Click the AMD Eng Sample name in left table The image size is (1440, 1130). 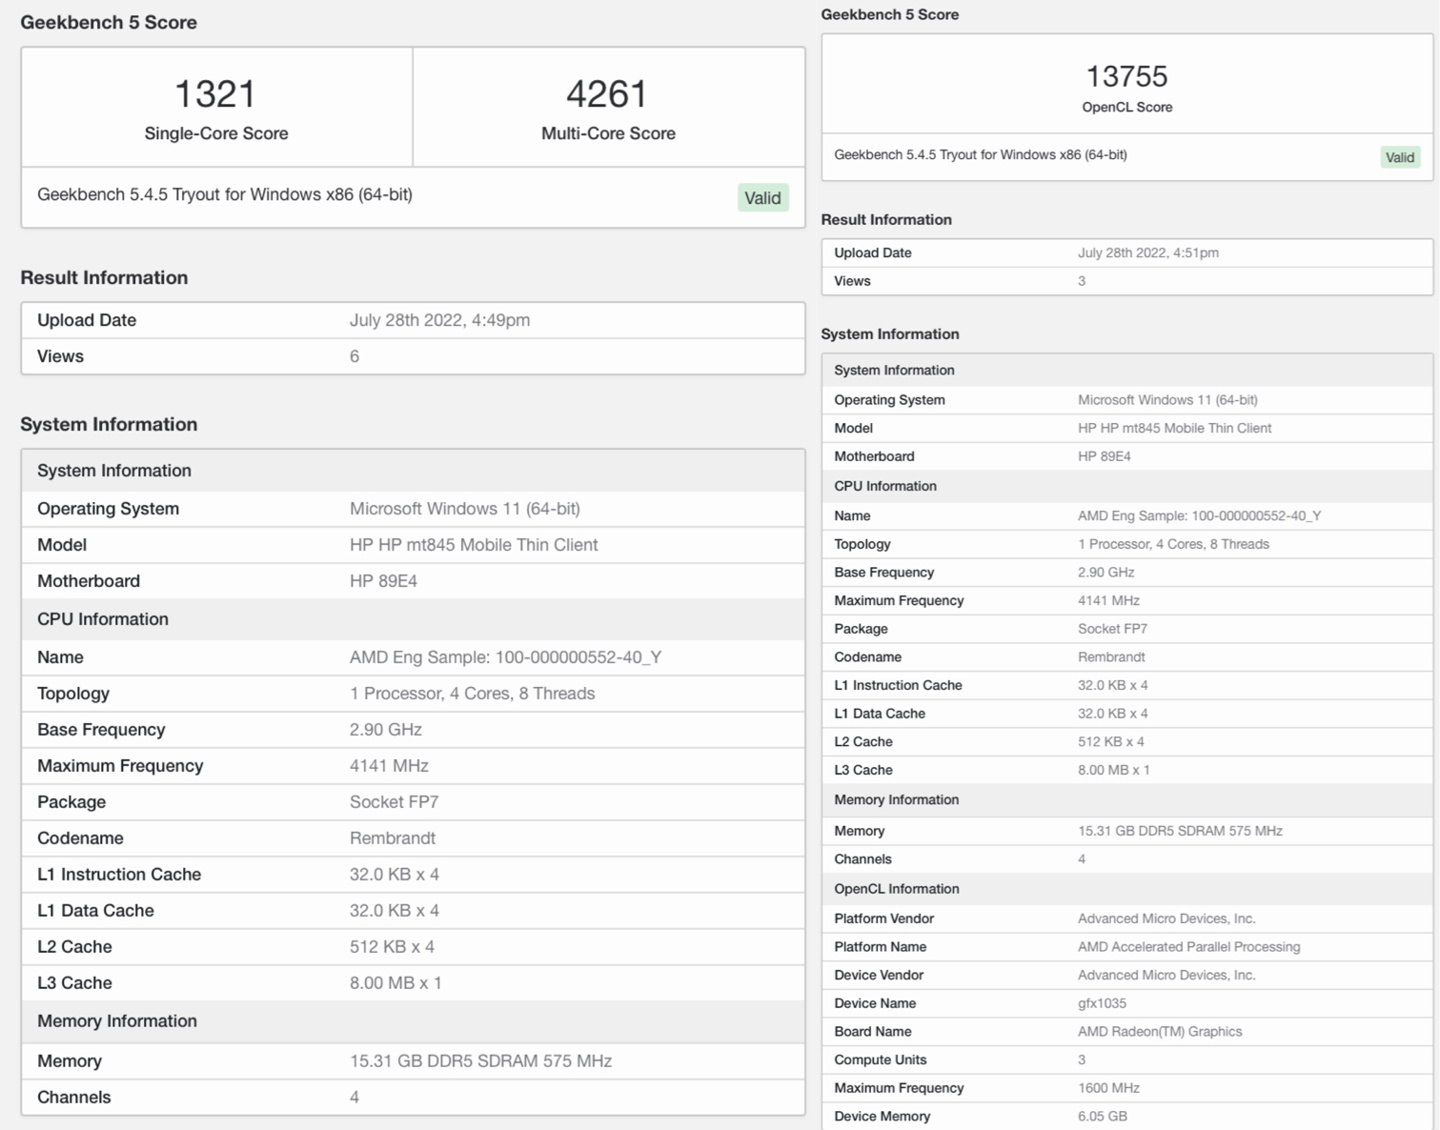[x=505, y=657]
